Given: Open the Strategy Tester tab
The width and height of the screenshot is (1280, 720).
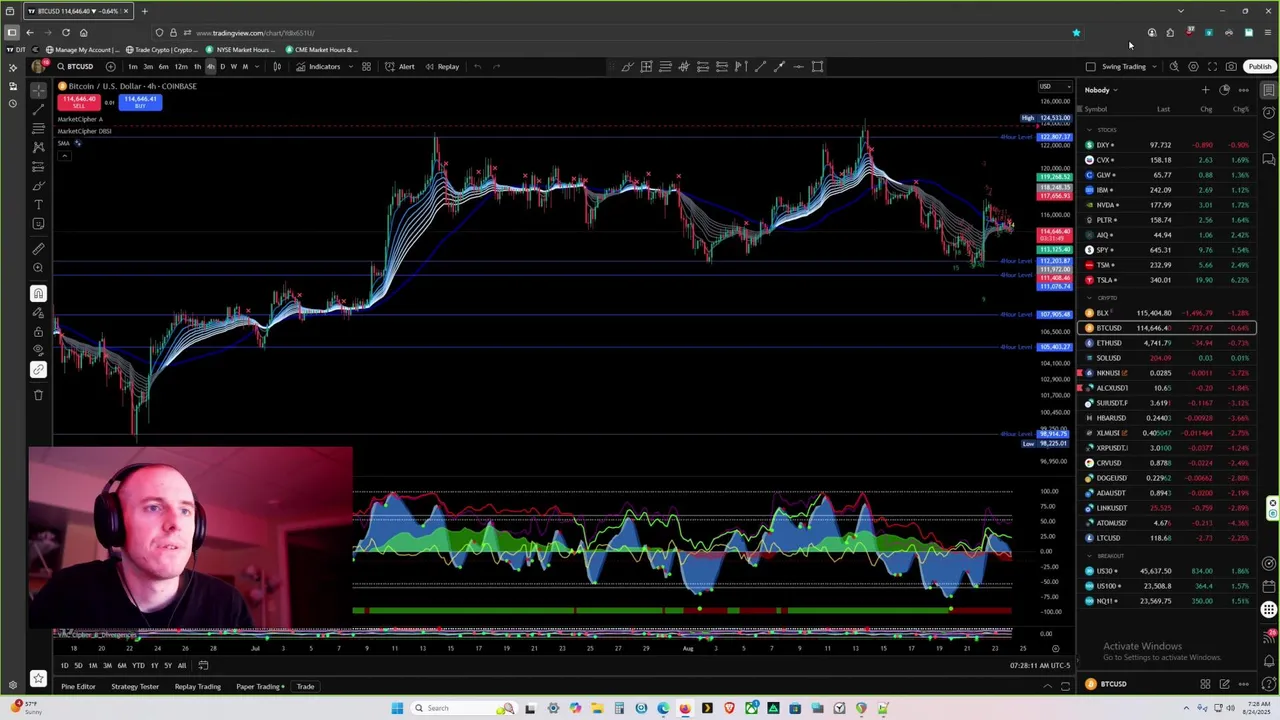Looking at the screenshot, I should (x=135, y=687).
